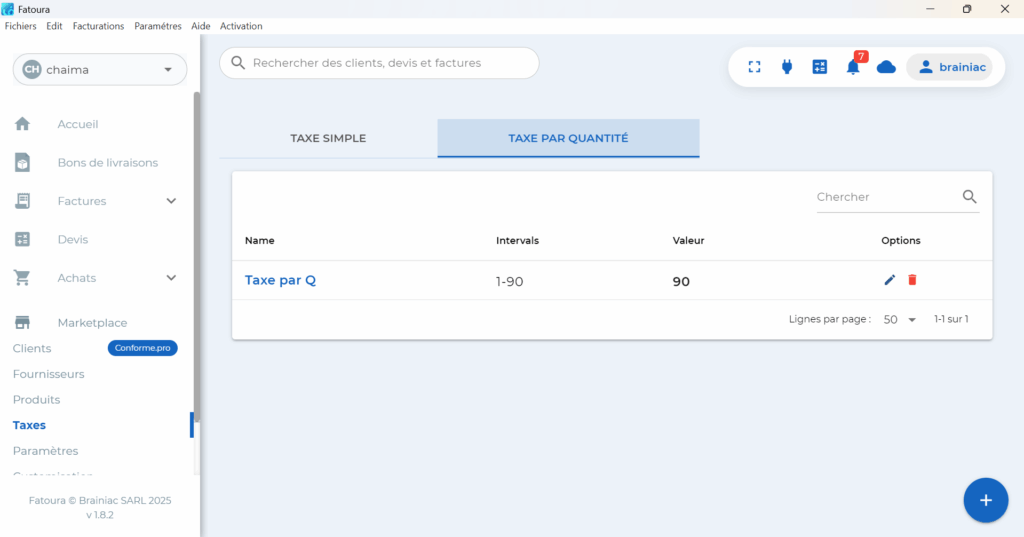Expand the Achats sidebar submenu
The image size is (1024, 537).
coord(171,278)
